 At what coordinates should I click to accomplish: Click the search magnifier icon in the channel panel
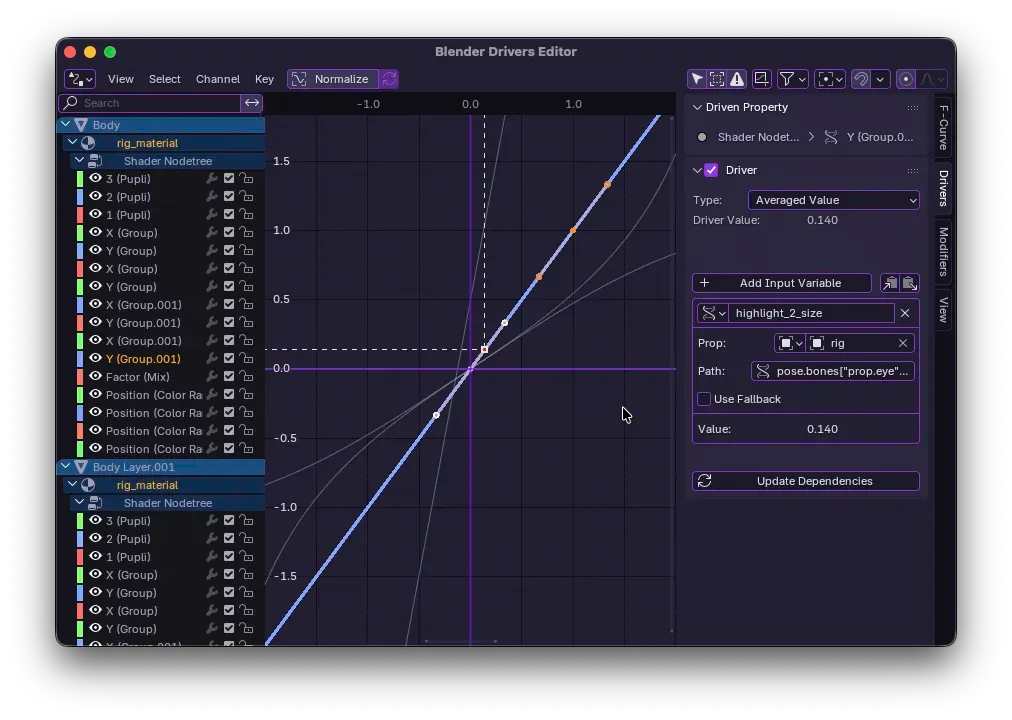pyautogui.click(x=70, y=103)
